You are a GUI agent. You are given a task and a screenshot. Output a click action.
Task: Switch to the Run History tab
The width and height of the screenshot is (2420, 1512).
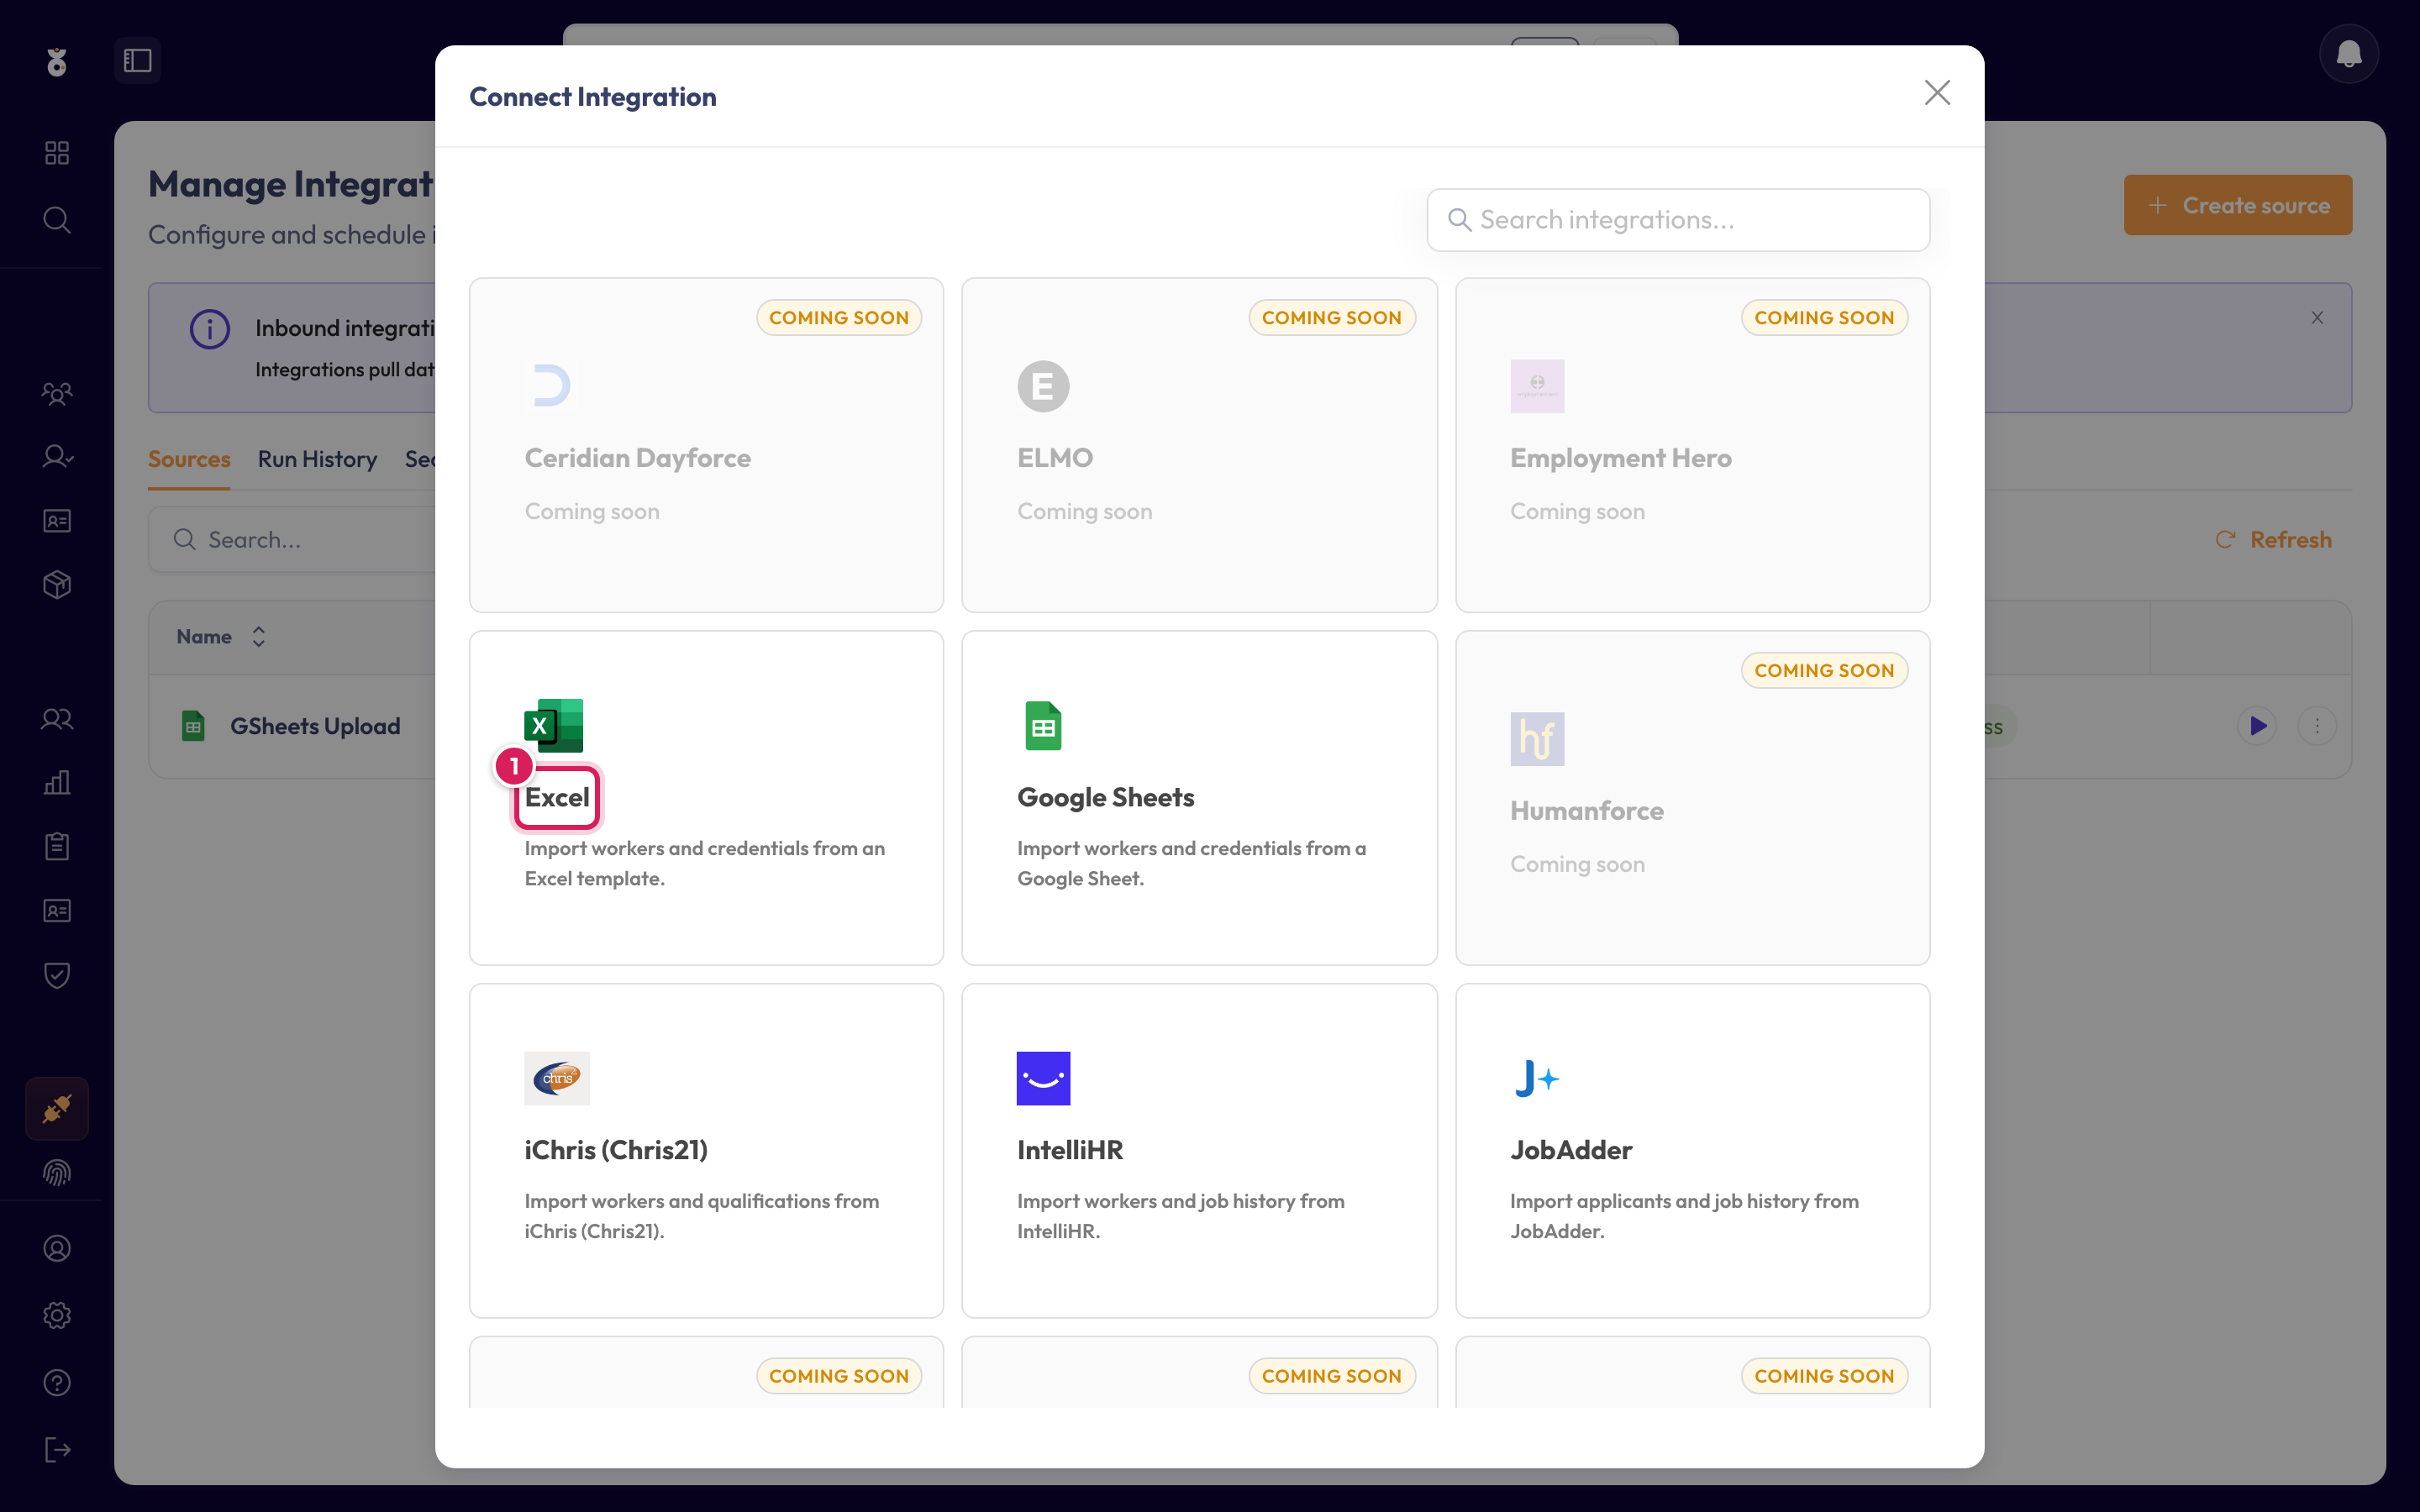[317, 459]
